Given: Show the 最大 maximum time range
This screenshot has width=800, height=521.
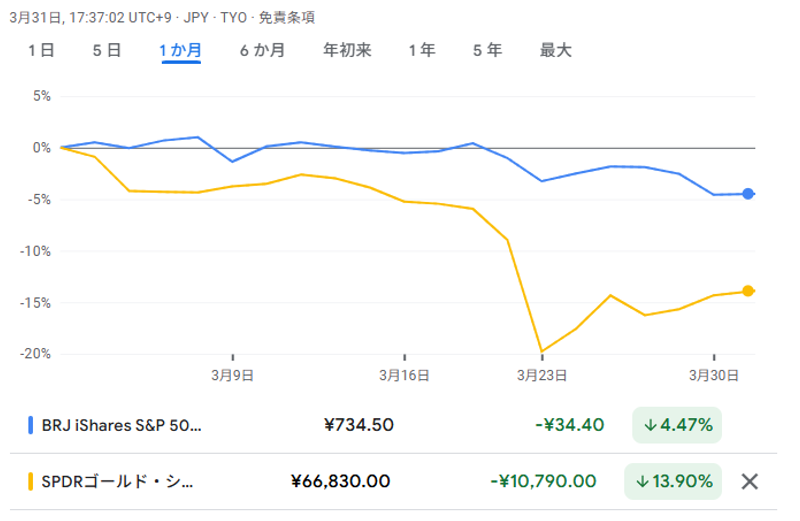Looking at the screenshot, I should 556,50.
